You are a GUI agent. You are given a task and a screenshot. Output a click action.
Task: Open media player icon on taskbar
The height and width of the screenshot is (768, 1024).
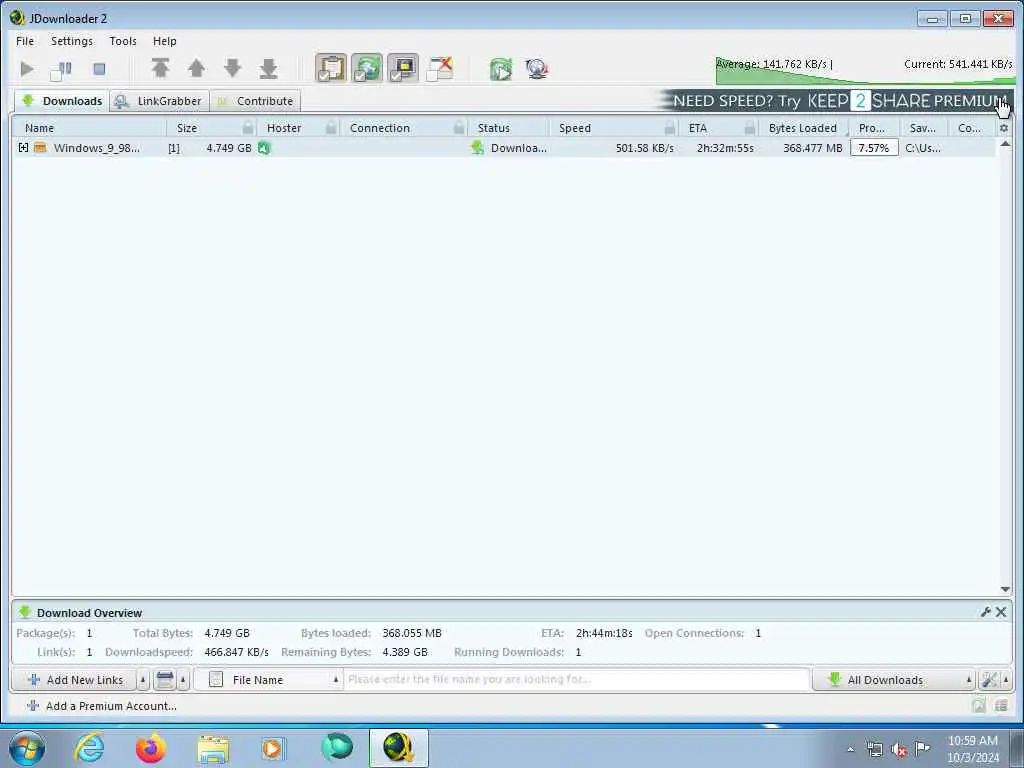coord(273,748)
